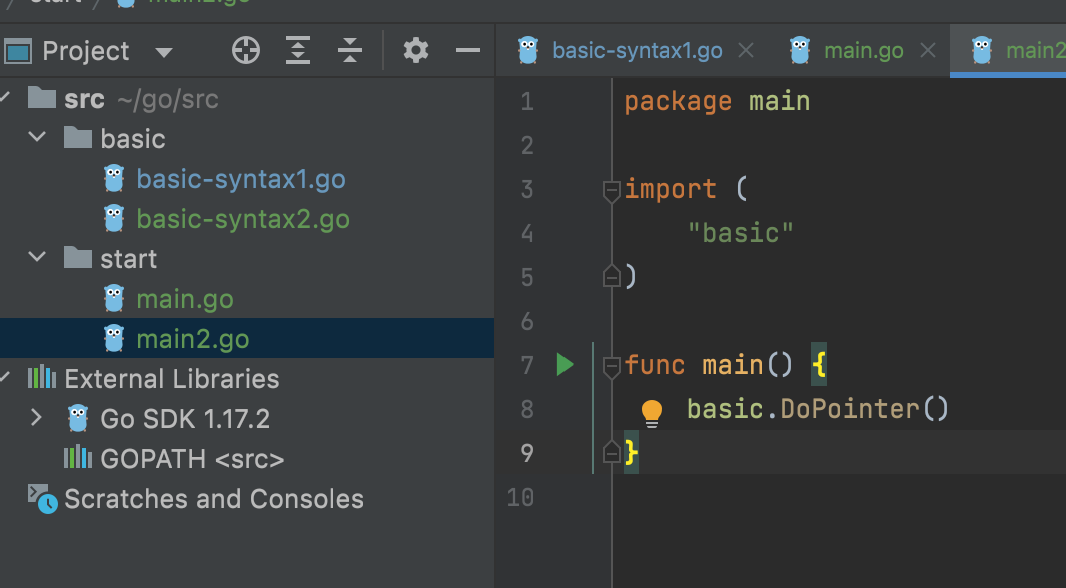
Task: Click the Go SDK 1.17.2 gopher icon
Action: [78, 419]
